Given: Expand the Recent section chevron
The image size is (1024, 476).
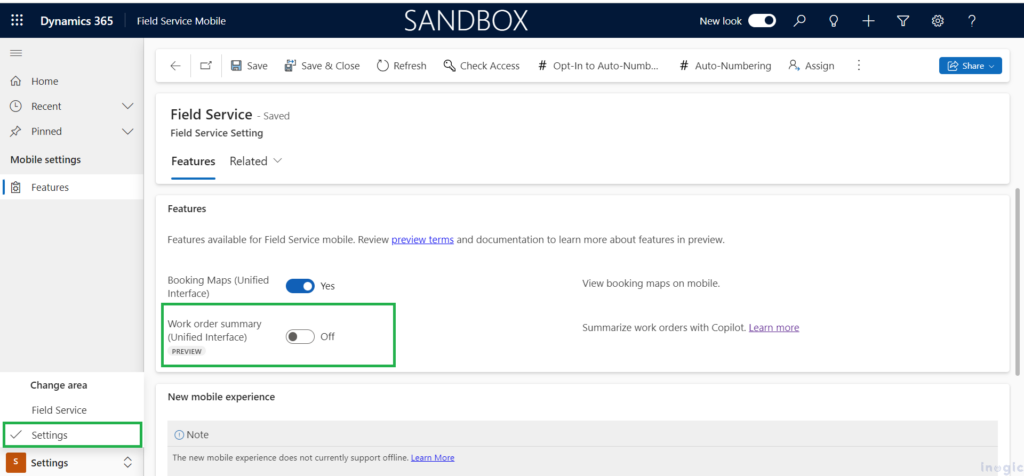Looking at the screenshot, I should pyautogui.click(x=127, y=106).
